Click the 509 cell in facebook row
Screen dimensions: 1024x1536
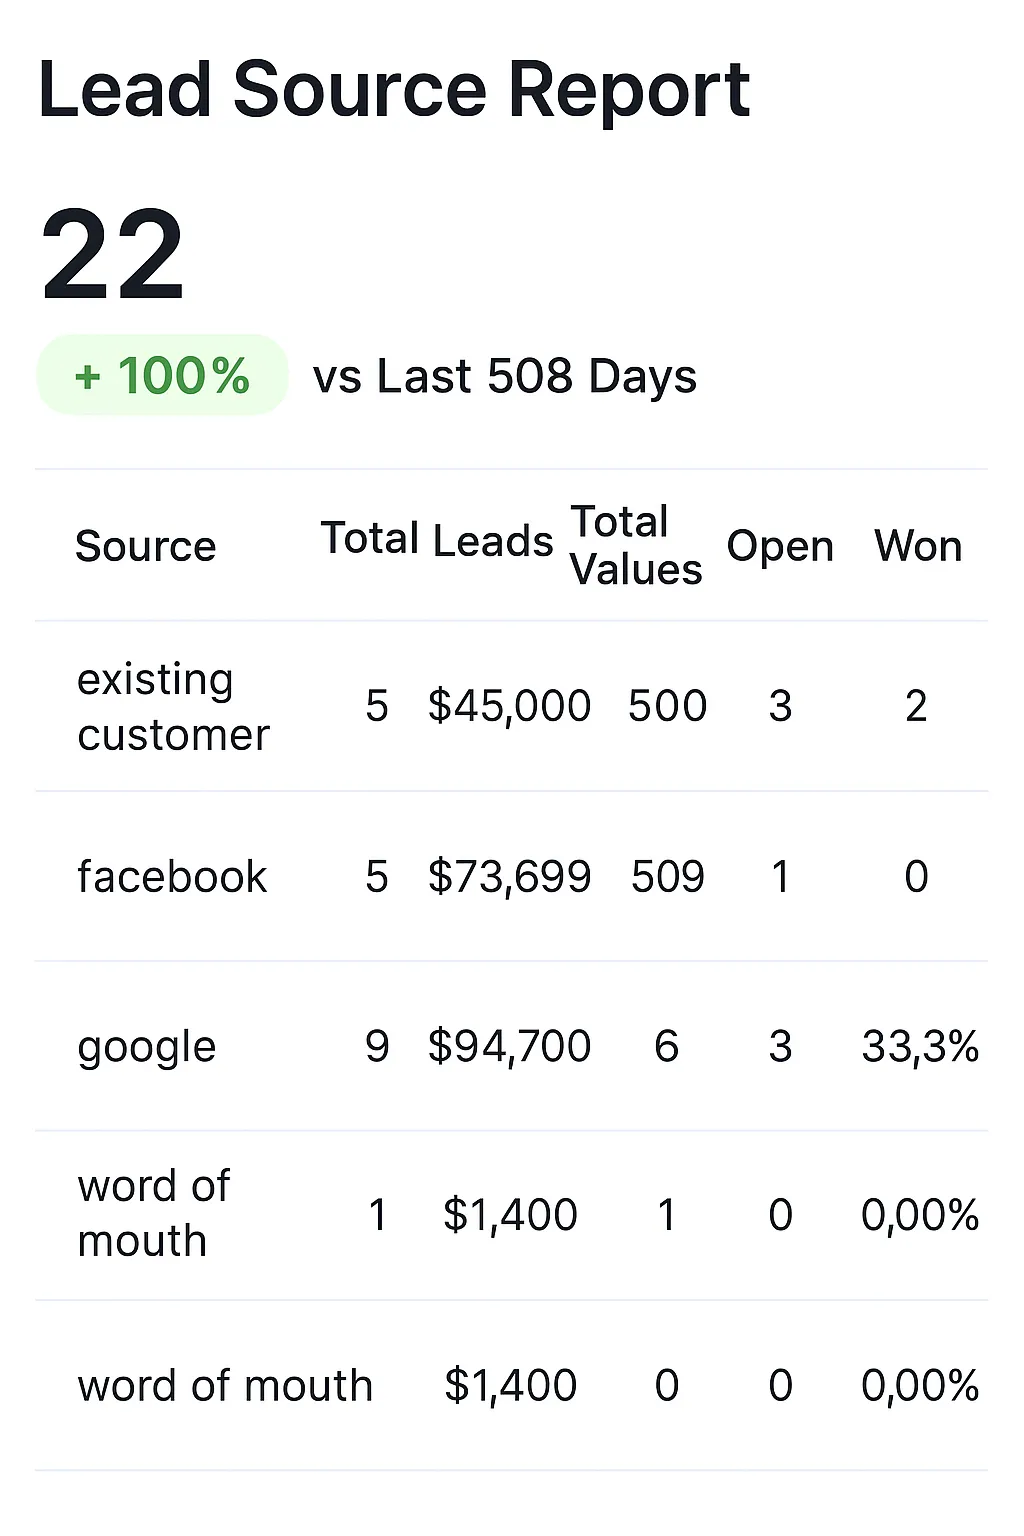tap(667, 877)
